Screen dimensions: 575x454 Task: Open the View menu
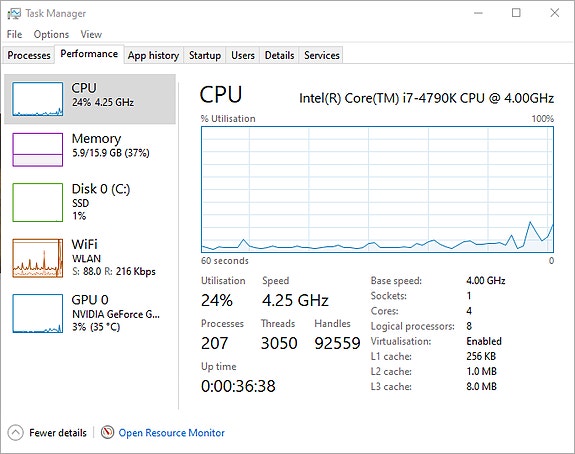pyautogui.click(x=91, y=34)
